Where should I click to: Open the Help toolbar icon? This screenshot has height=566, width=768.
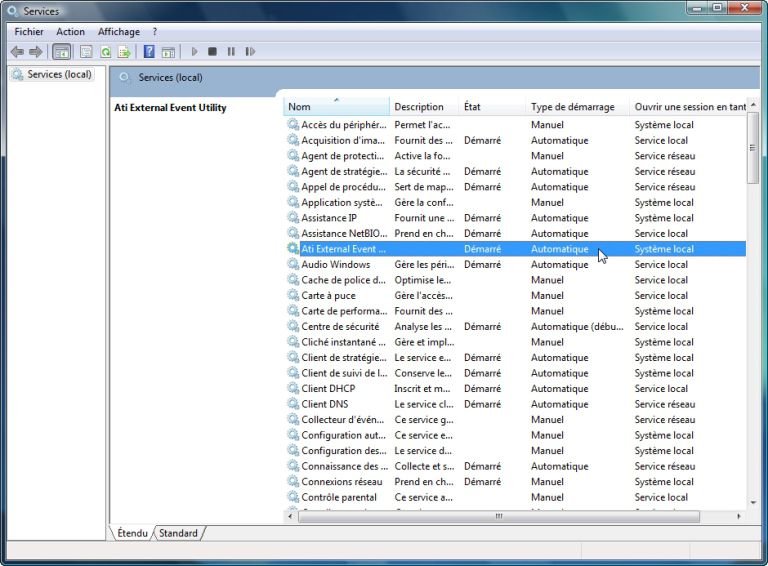[149, 51]
